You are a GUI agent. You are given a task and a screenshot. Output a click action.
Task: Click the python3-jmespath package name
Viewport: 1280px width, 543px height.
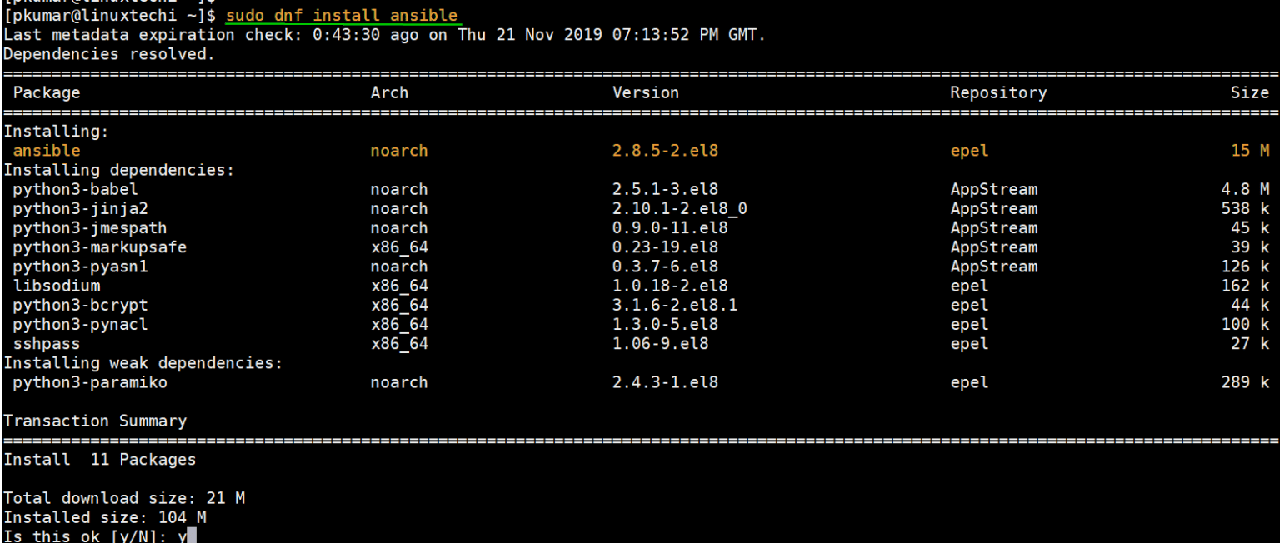[85, 228]
